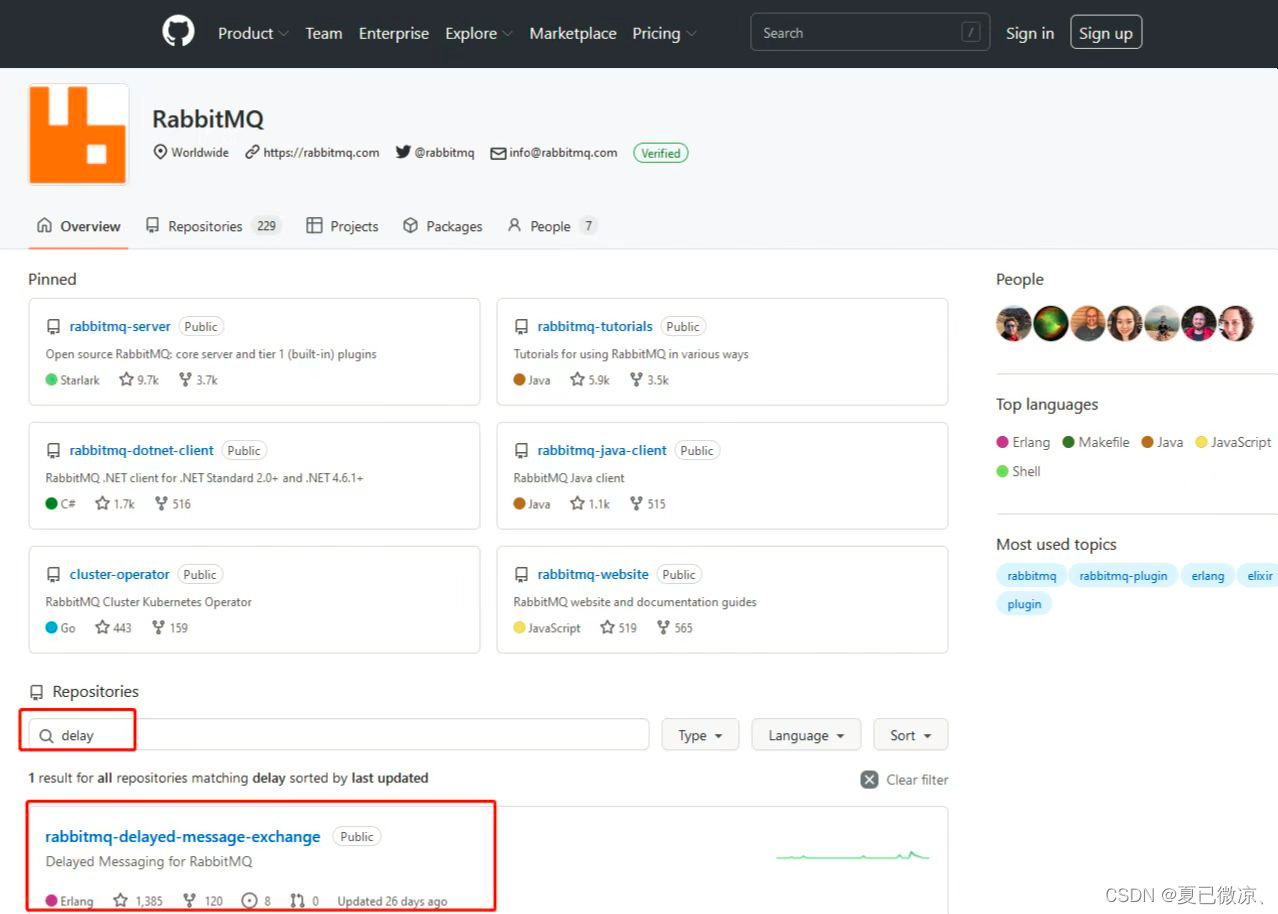Click the 519 stars of rabbitmq-website

(618, 628)
